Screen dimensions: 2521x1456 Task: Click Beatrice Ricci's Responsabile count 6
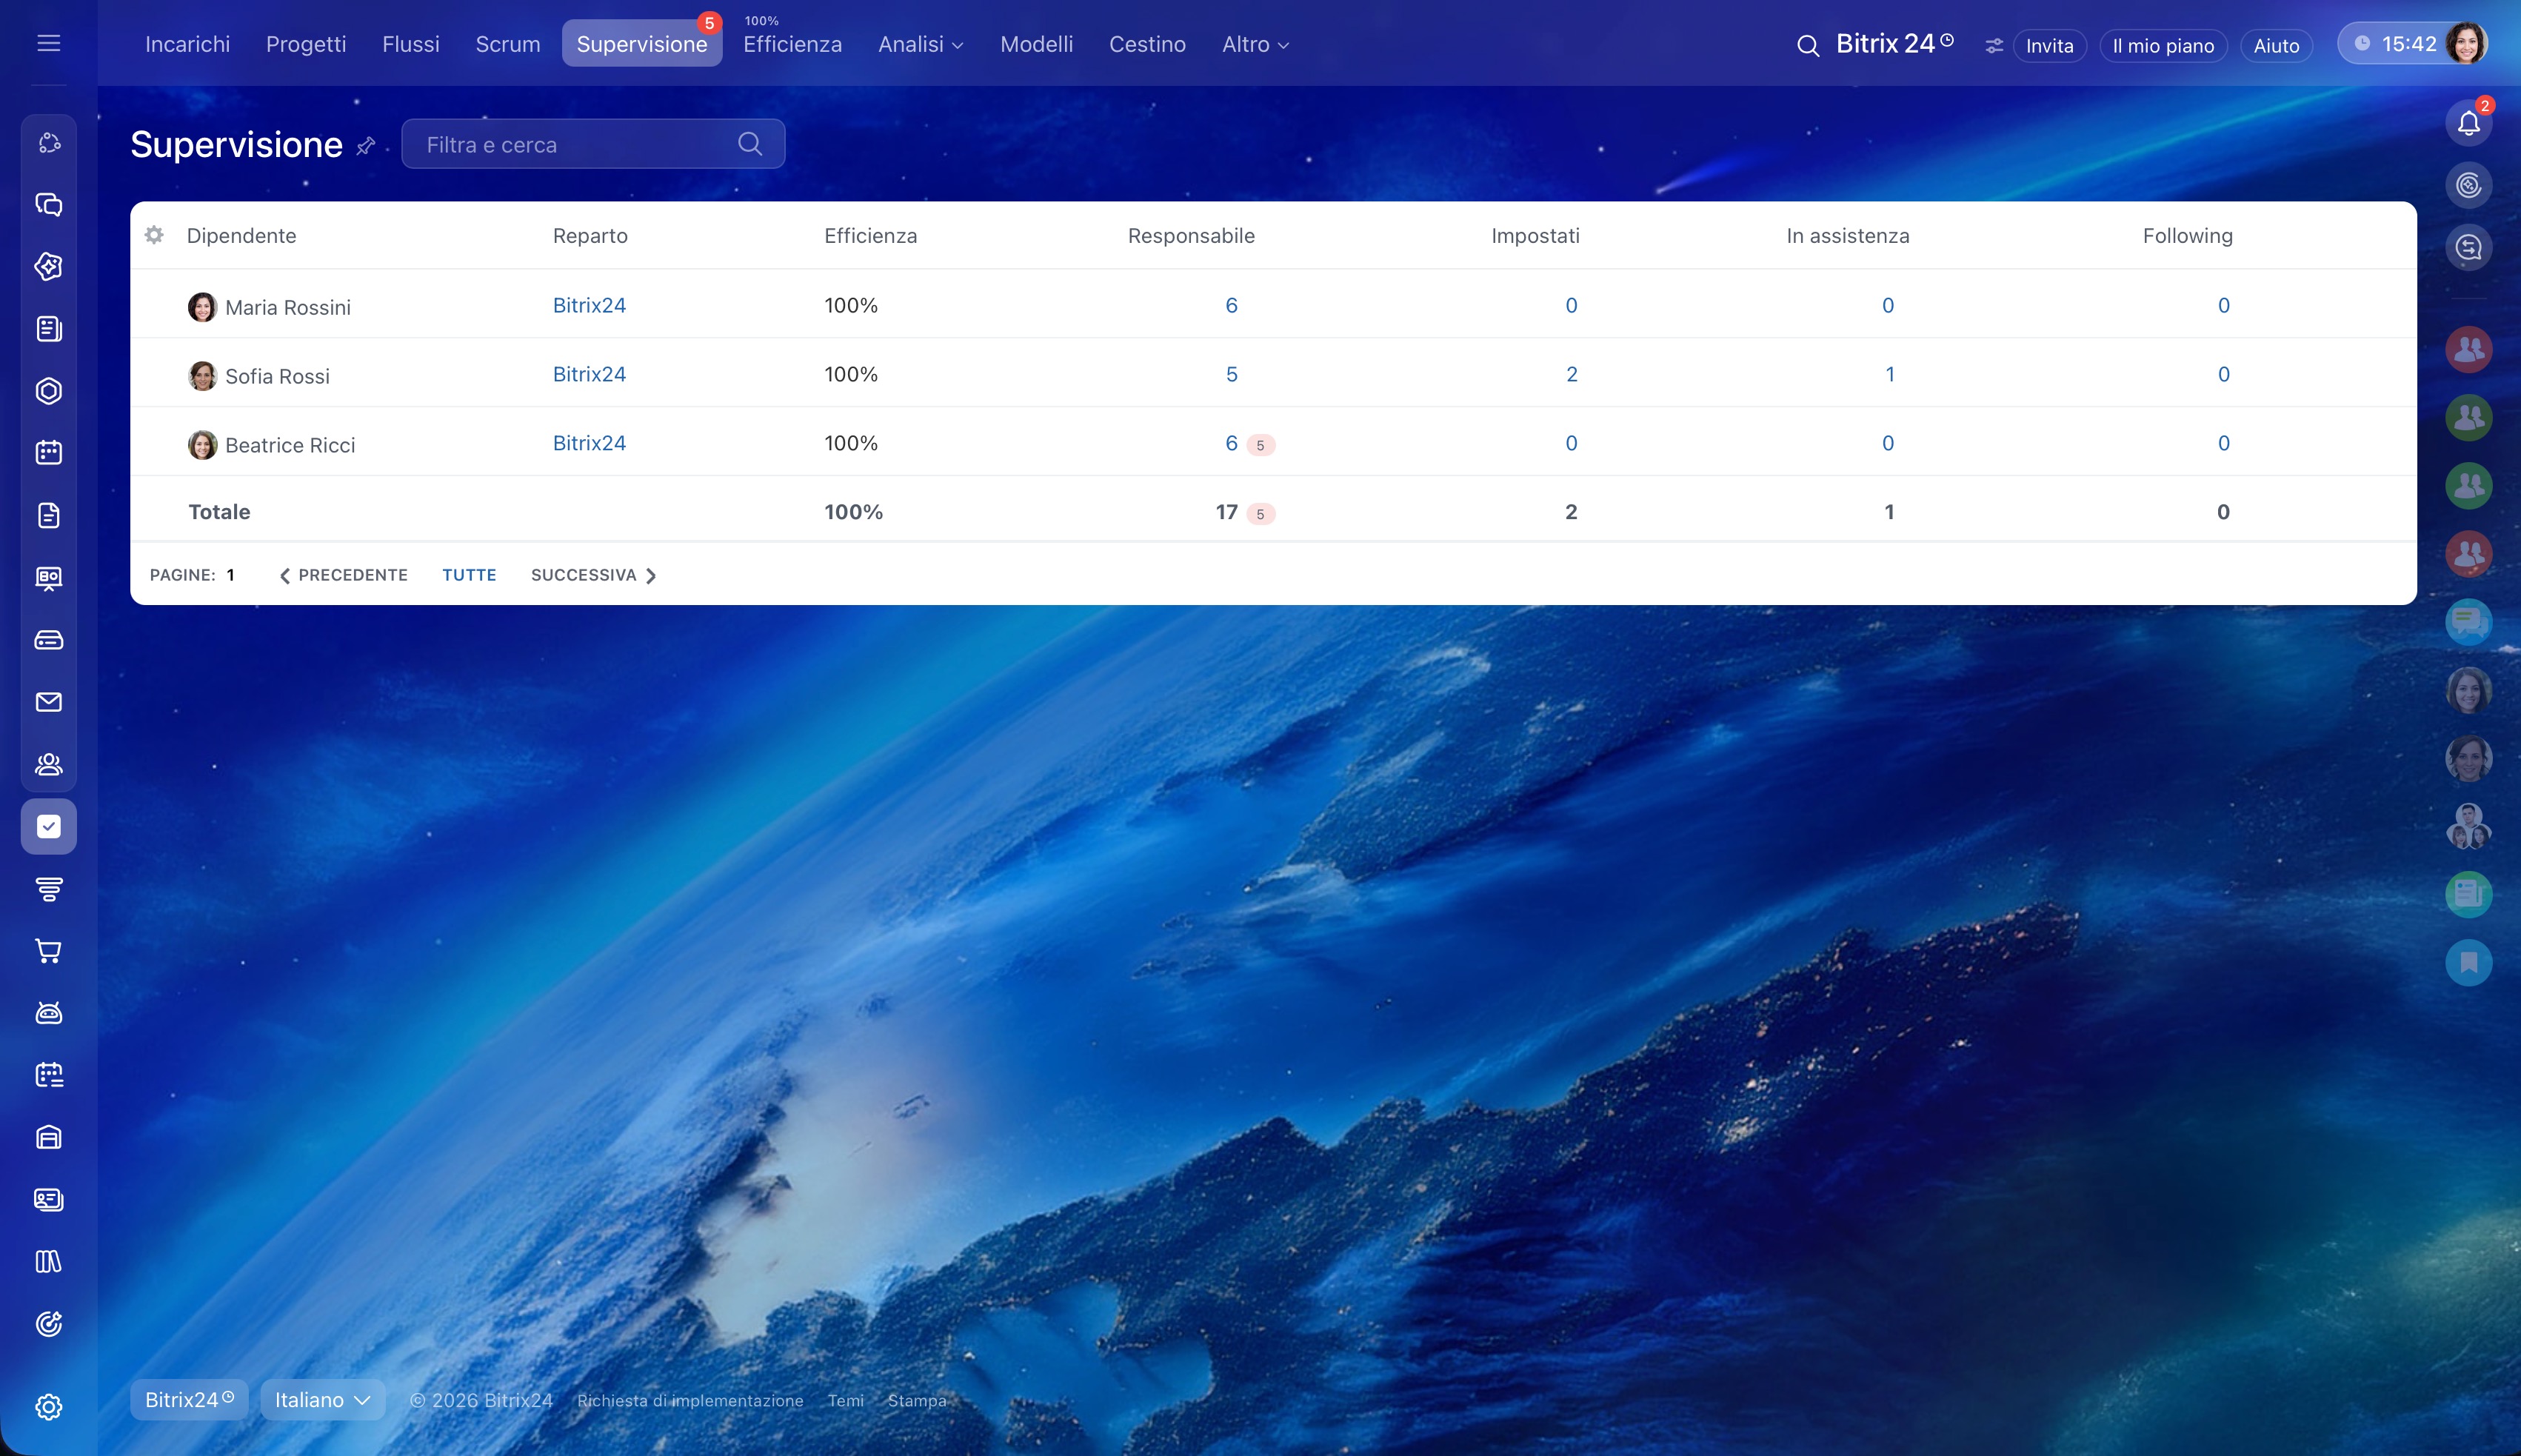[1231, 443]
